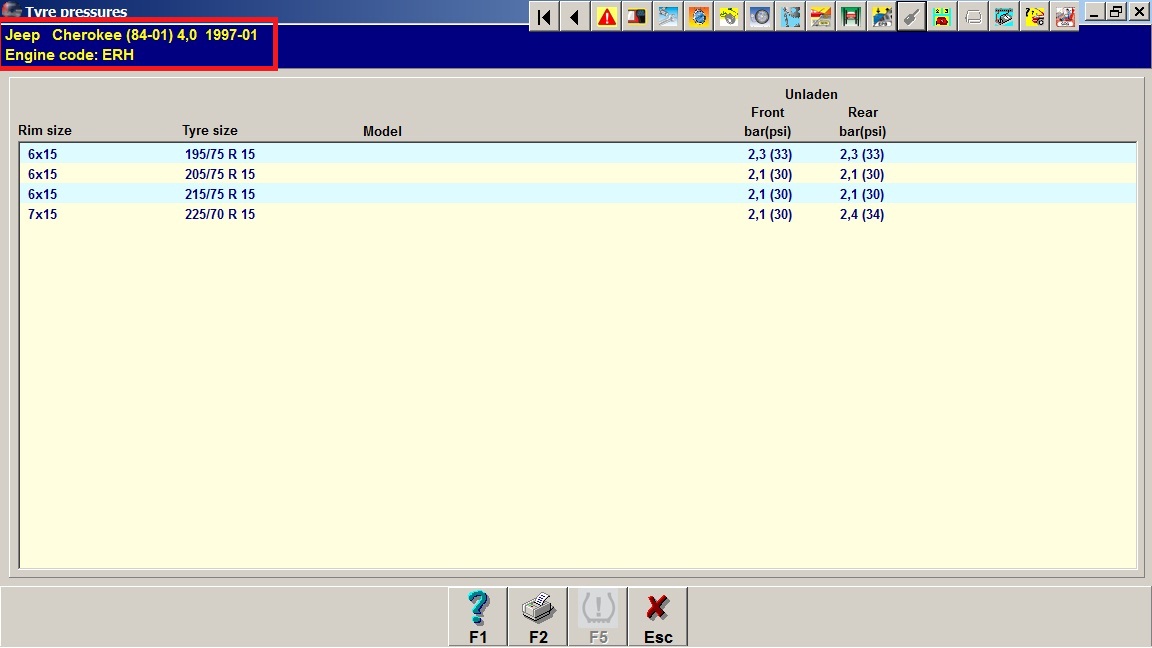Open help with the F1 button
Screen dimensions: 1152x648
coord(478,616)
